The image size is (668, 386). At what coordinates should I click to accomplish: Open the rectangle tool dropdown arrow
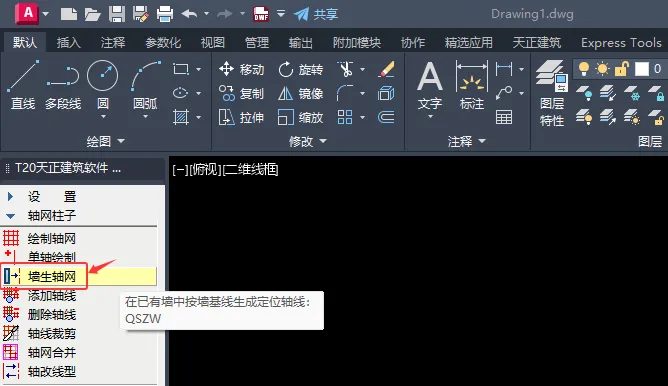199,69
